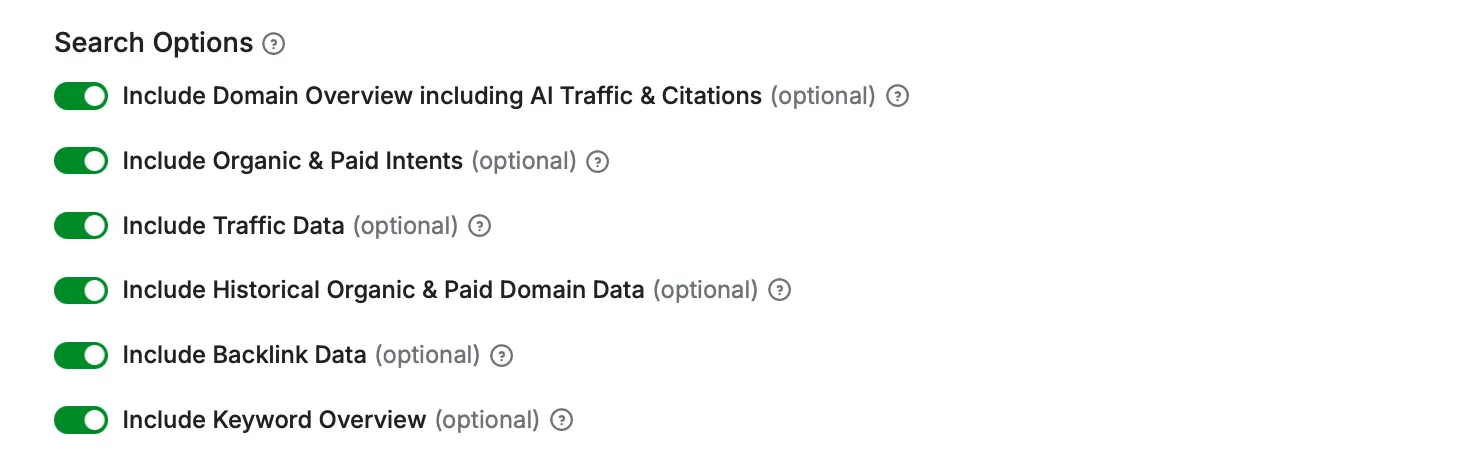This screenshot has width=1480, height=464.
Task: Disable Historical Organic & Paid Domain Data toggle
Action: point(81,291)
